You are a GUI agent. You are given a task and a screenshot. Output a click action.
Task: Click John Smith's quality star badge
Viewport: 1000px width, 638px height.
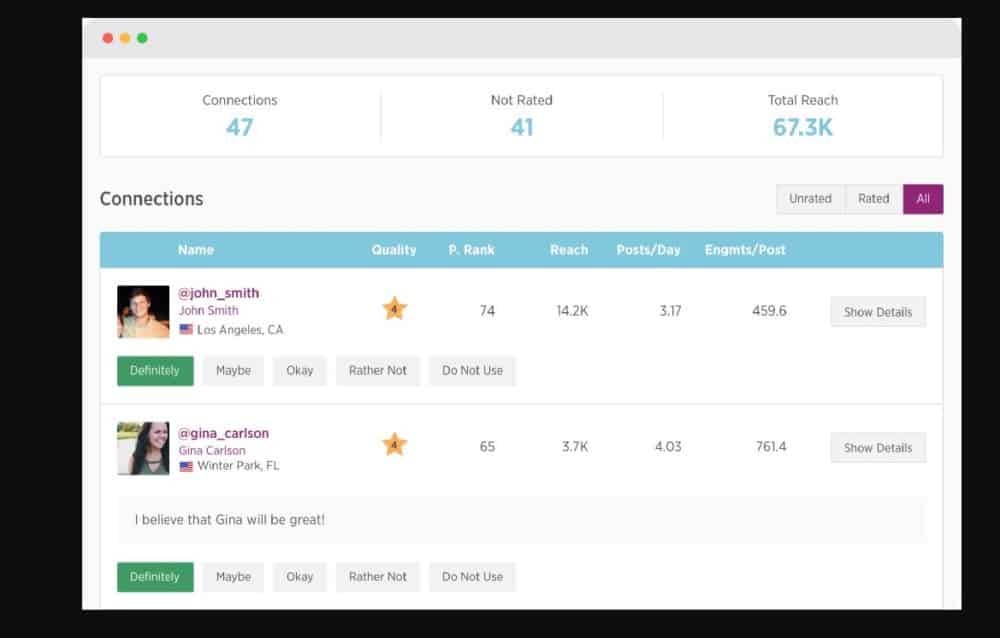(x=394, y=309)
